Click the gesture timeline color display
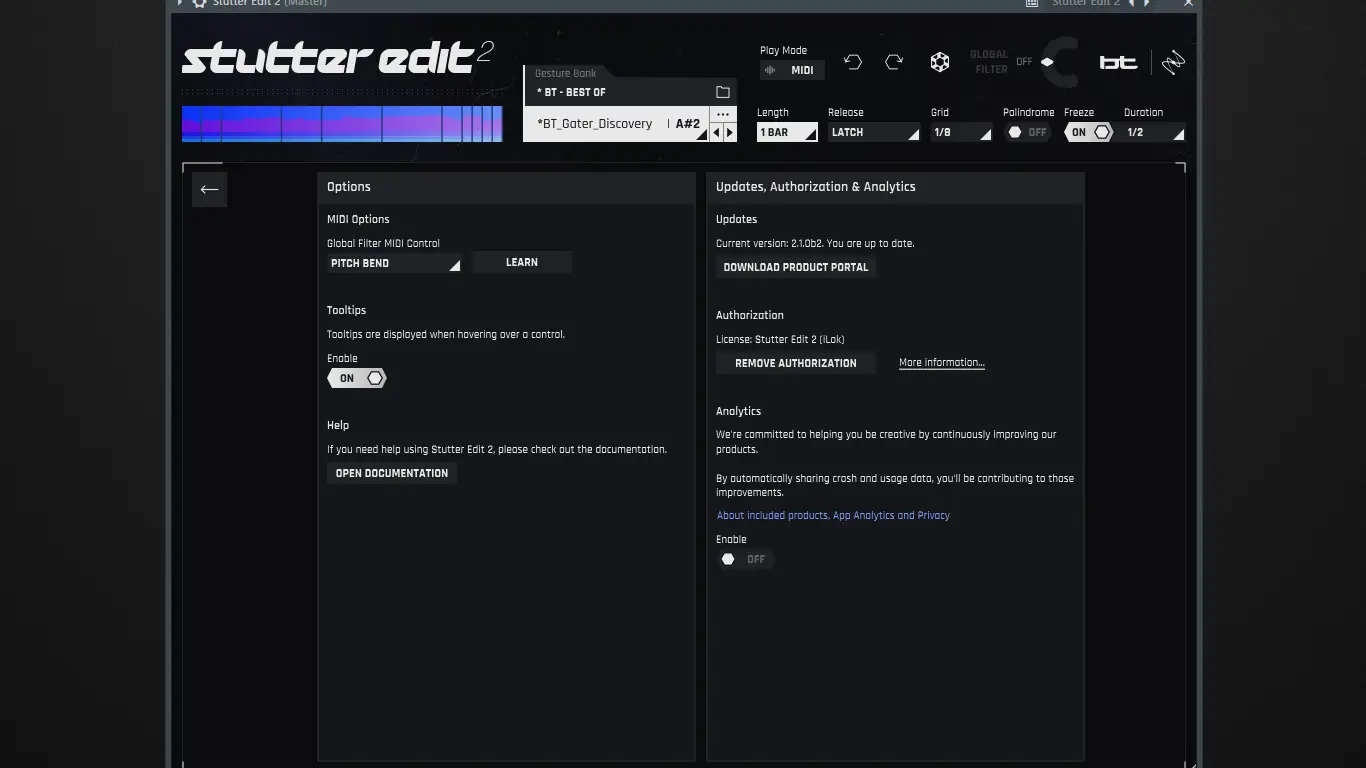The image size is (1366, 768). click(342, 124)
